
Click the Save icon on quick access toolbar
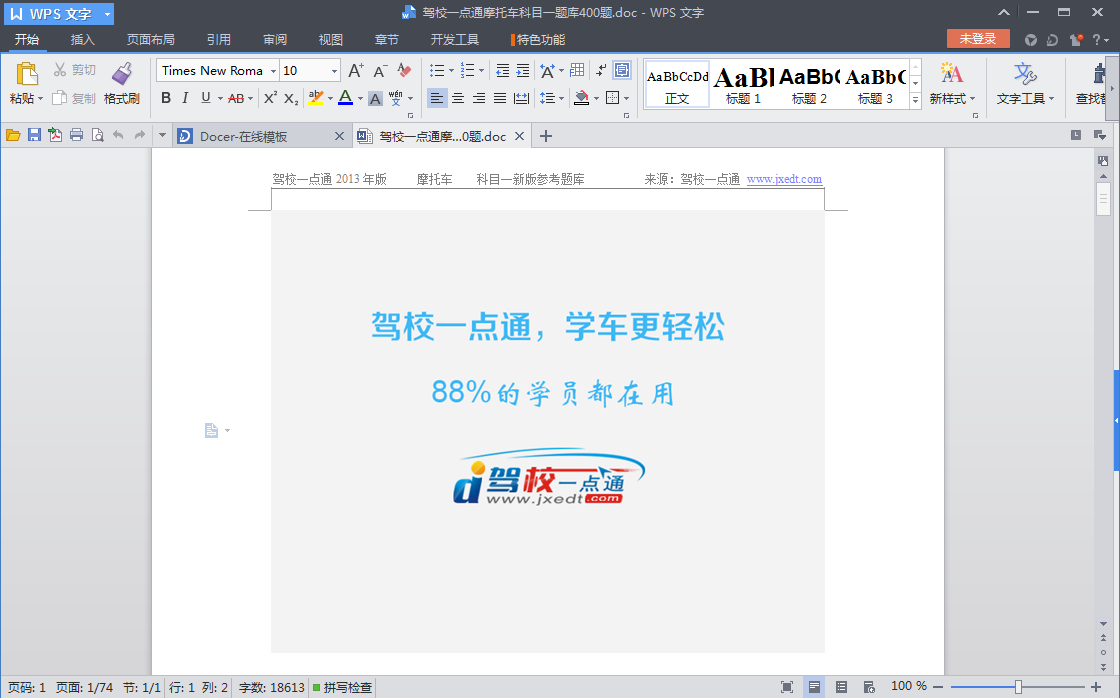(x=34, y=135)
